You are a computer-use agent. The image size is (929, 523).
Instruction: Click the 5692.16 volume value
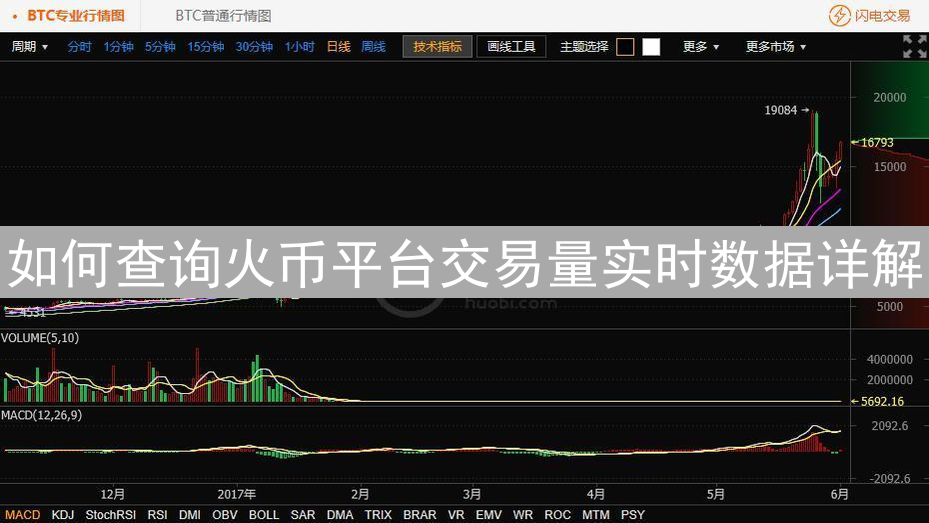click(882, 401)
